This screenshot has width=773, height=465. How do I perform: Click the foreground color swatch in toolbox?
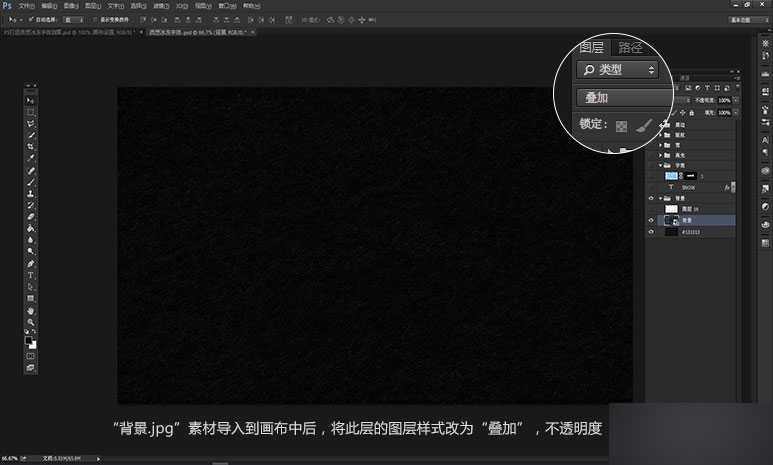[29, 340]
